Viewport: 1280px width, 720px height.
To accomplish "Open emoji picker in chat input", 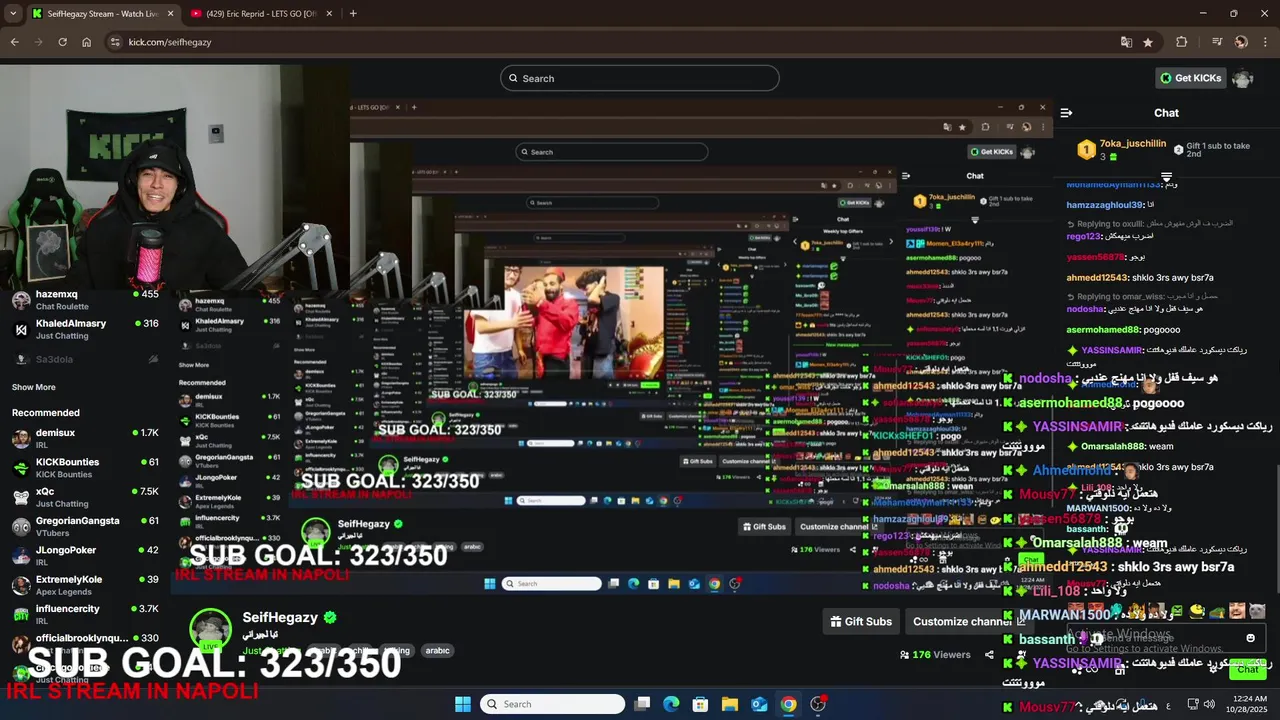I will pyautogui.click(x=1250, y=638).
